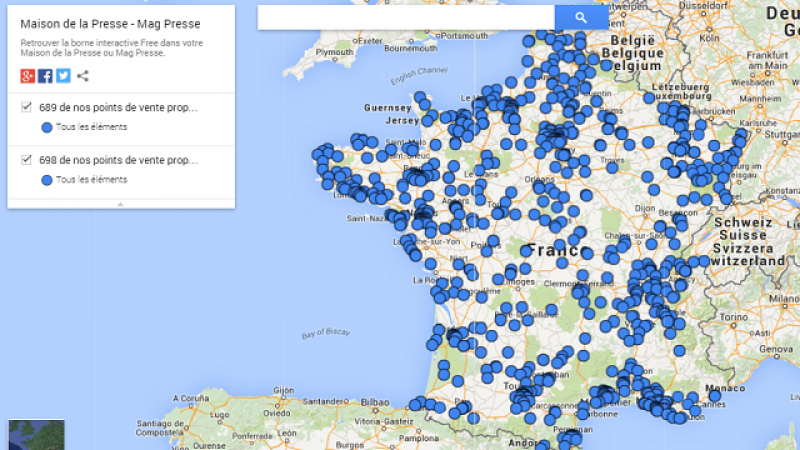Share the map on Facebook
Screen dimensions: 800x450
coord(45,76)
